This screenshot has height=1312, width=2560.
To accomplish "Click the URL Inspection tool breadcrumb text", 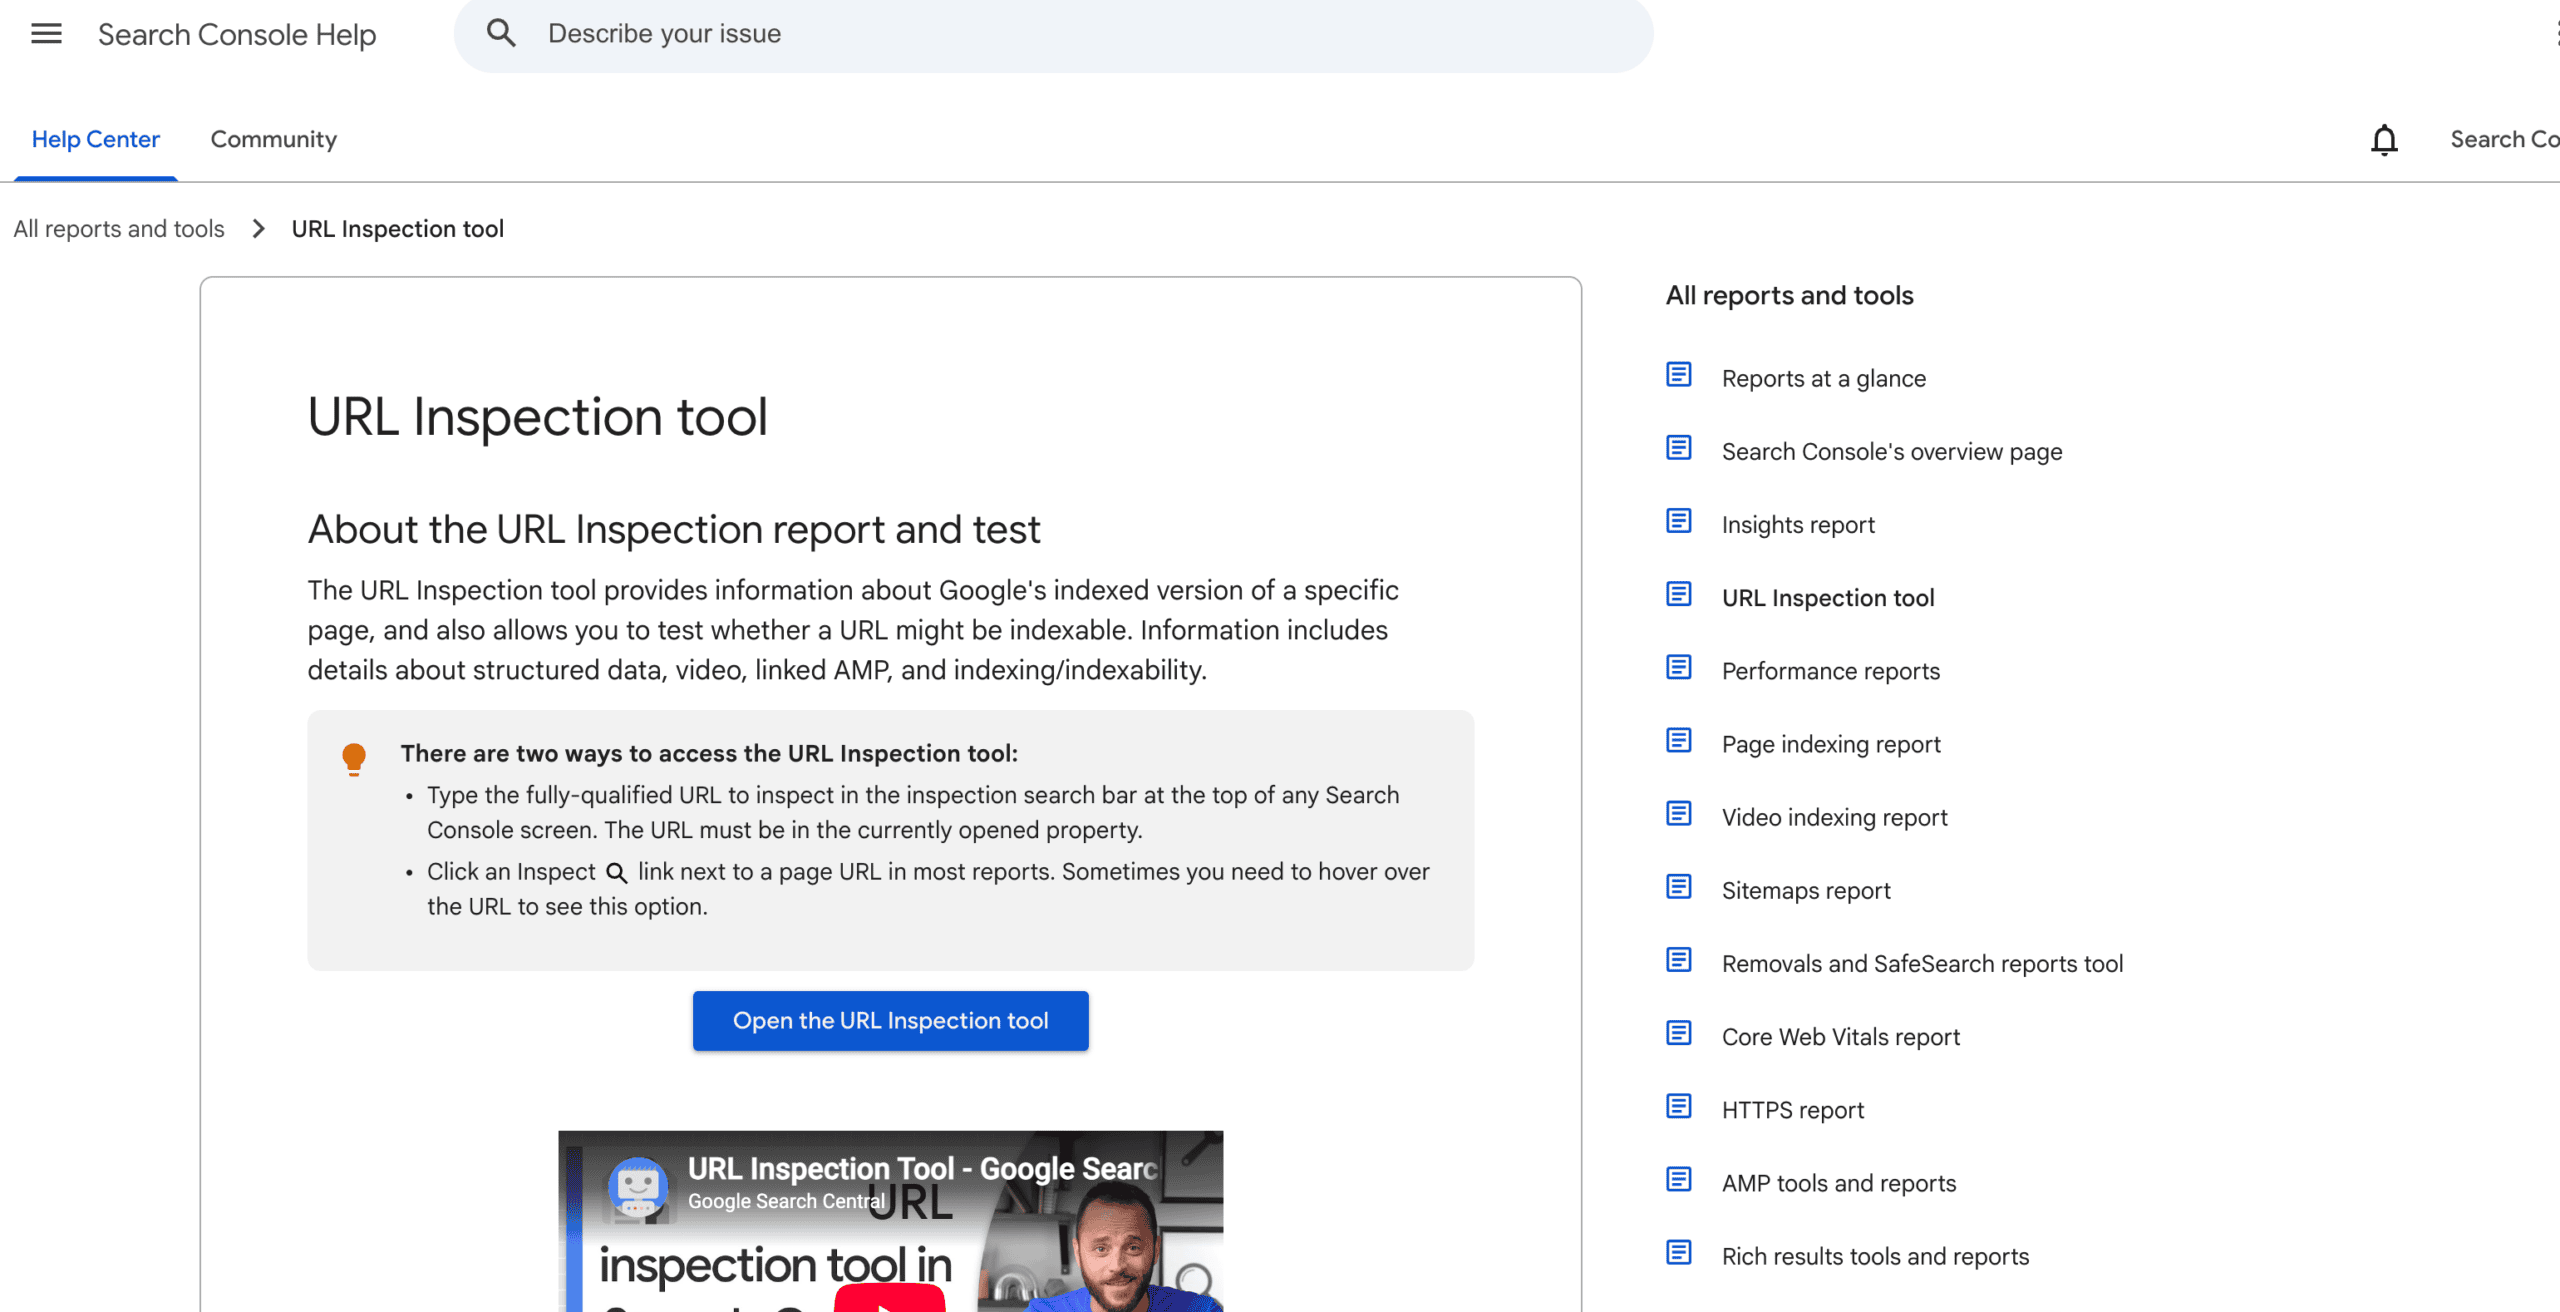I will (398, 229).
